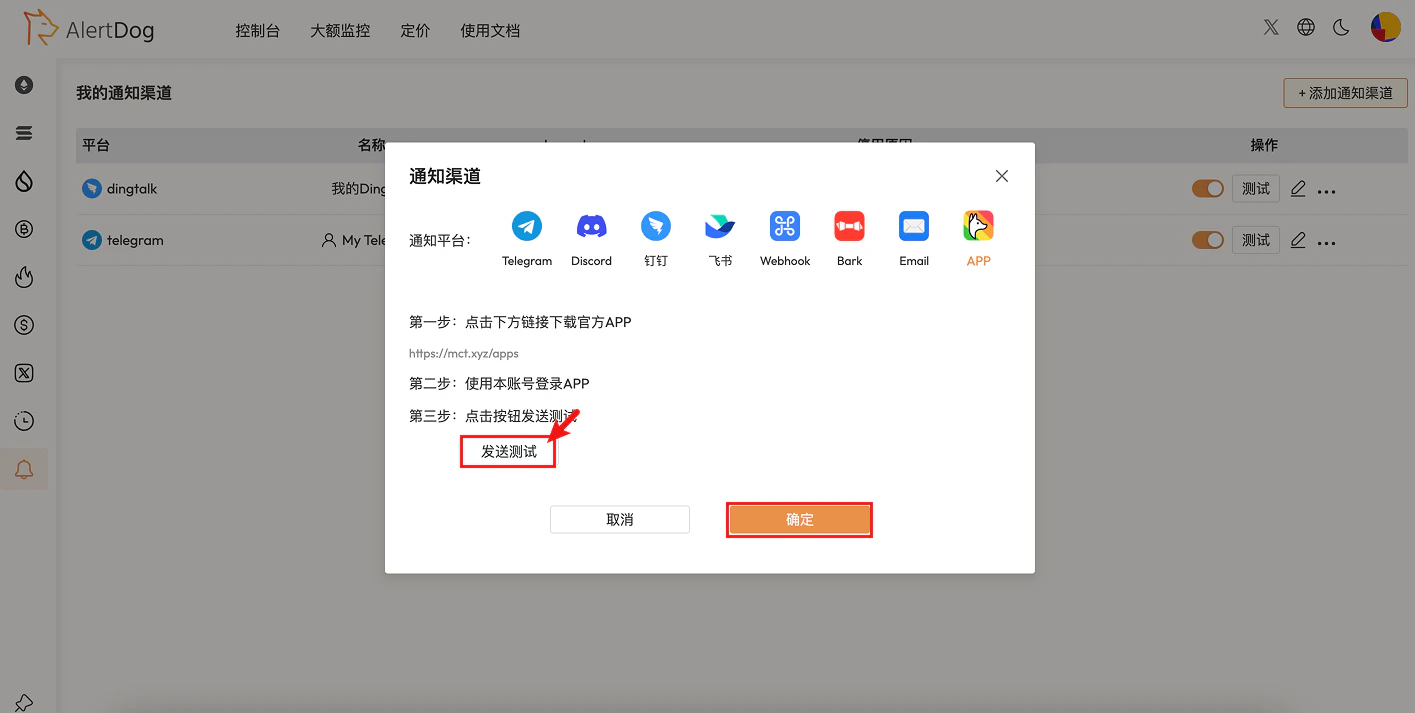Open the language globe selector
This screenshot has width=1415, height=713.
point(1306,28)
